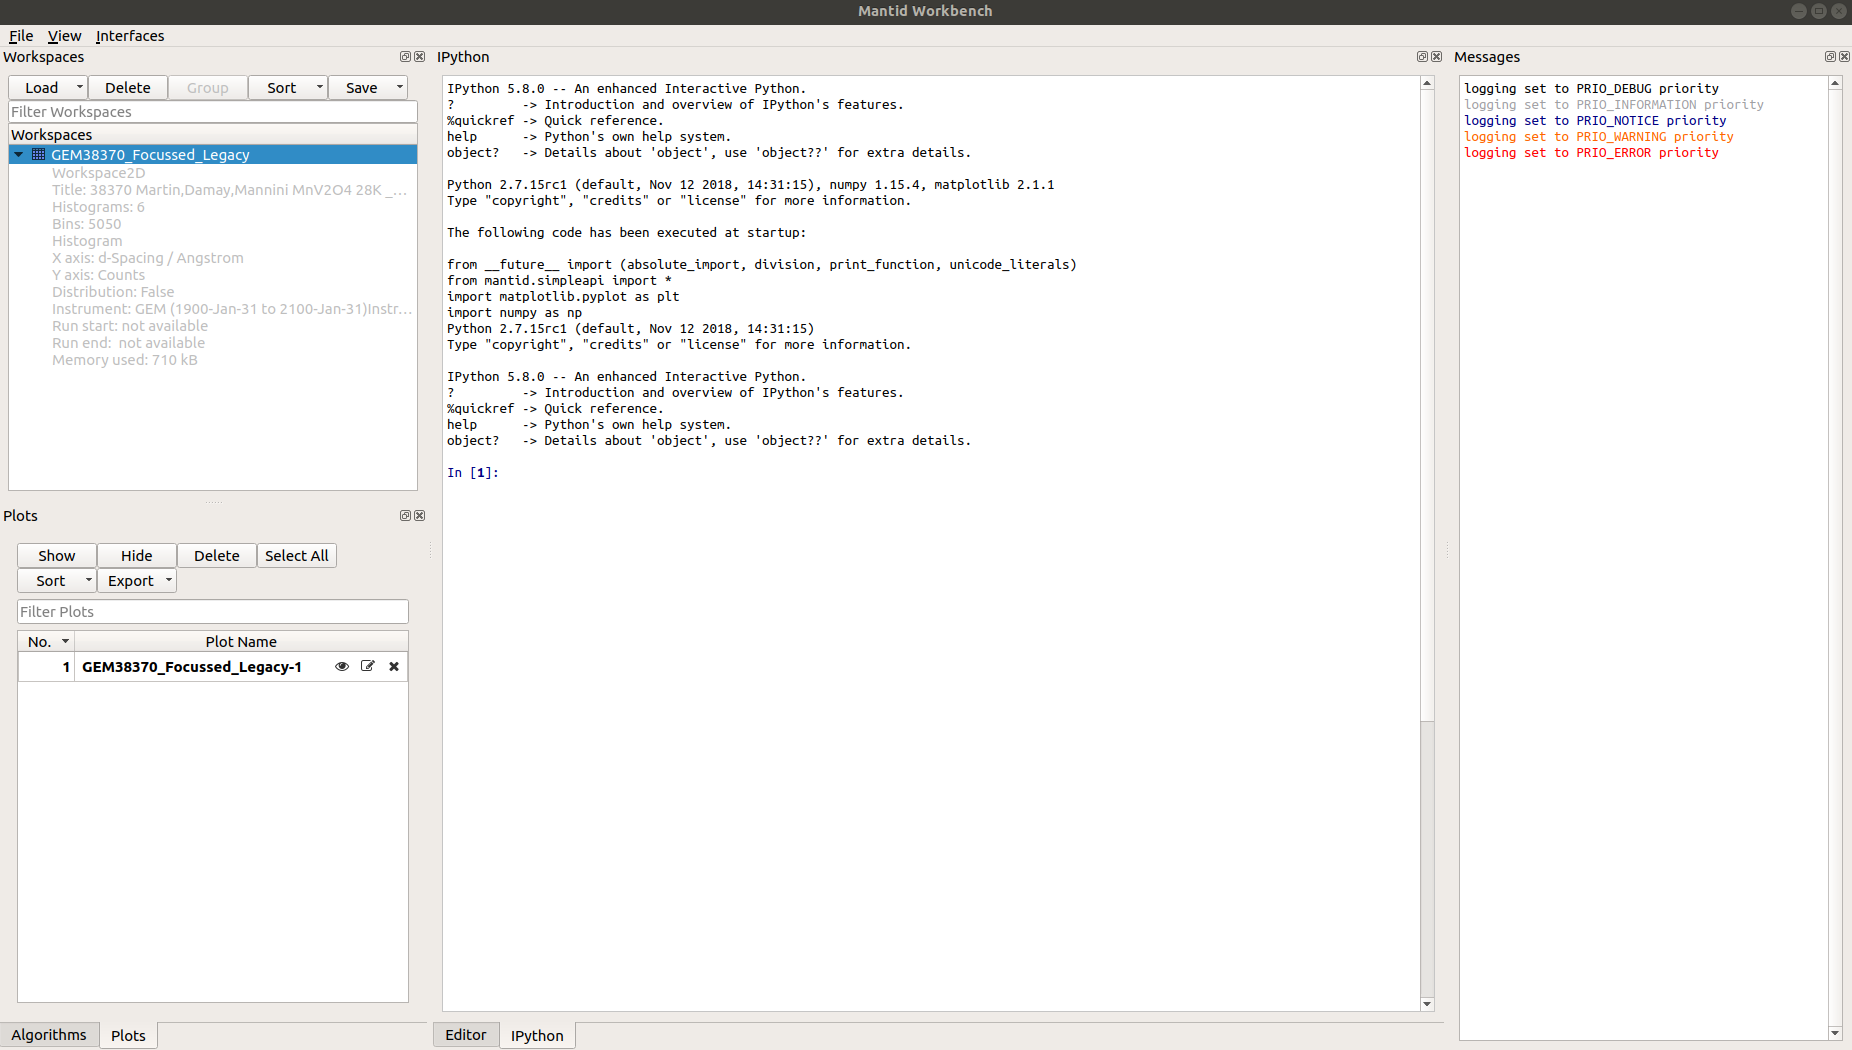This screenshot has width=1852, height=1050.
Task: Select the GEM38370_Focussed_Legacy workspace row
Action: point(213,155)
